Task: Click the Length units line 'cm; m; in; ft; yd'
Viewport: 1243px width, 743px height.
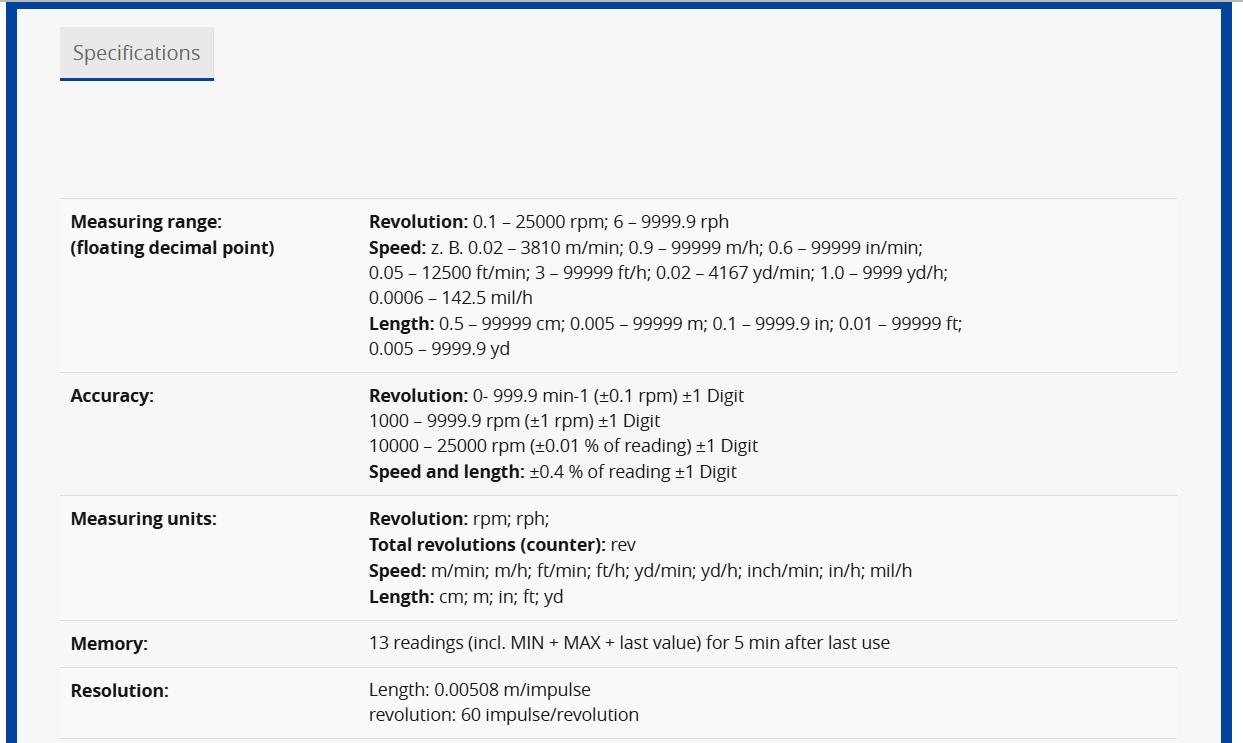Action: point(466,597)
